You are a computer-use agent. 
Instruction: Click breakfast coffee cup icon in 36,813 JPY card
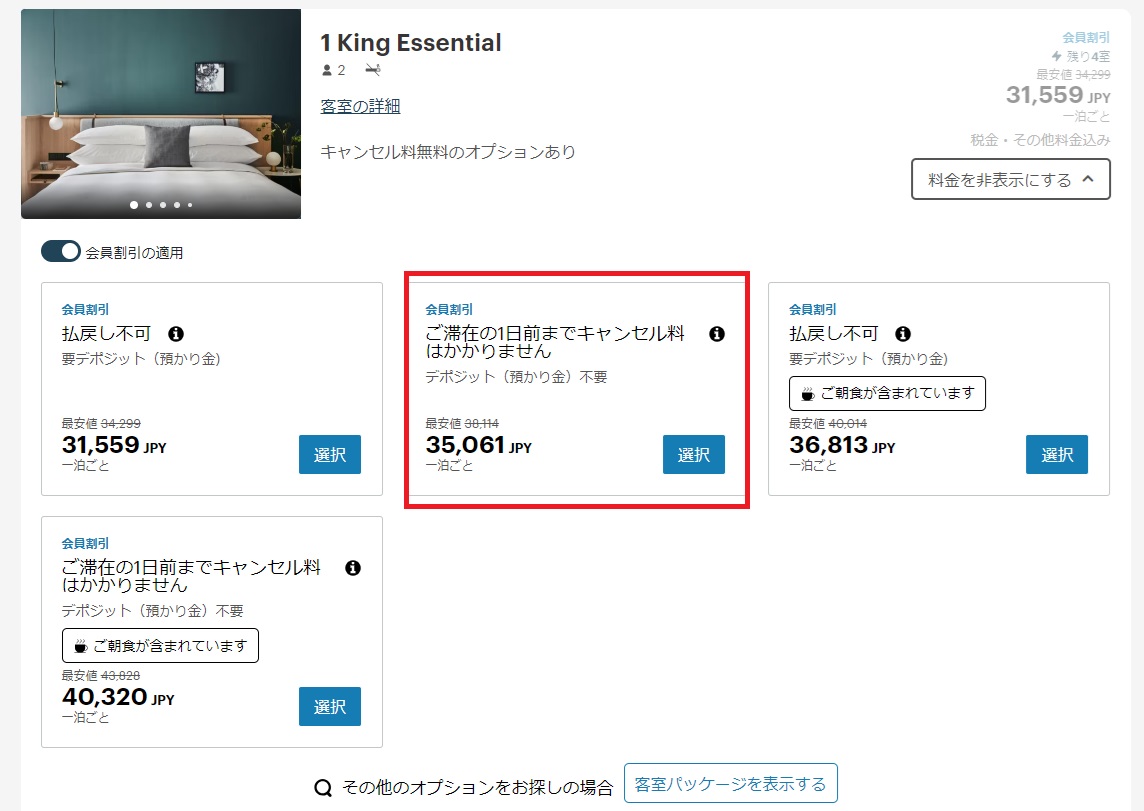(808, 394)
